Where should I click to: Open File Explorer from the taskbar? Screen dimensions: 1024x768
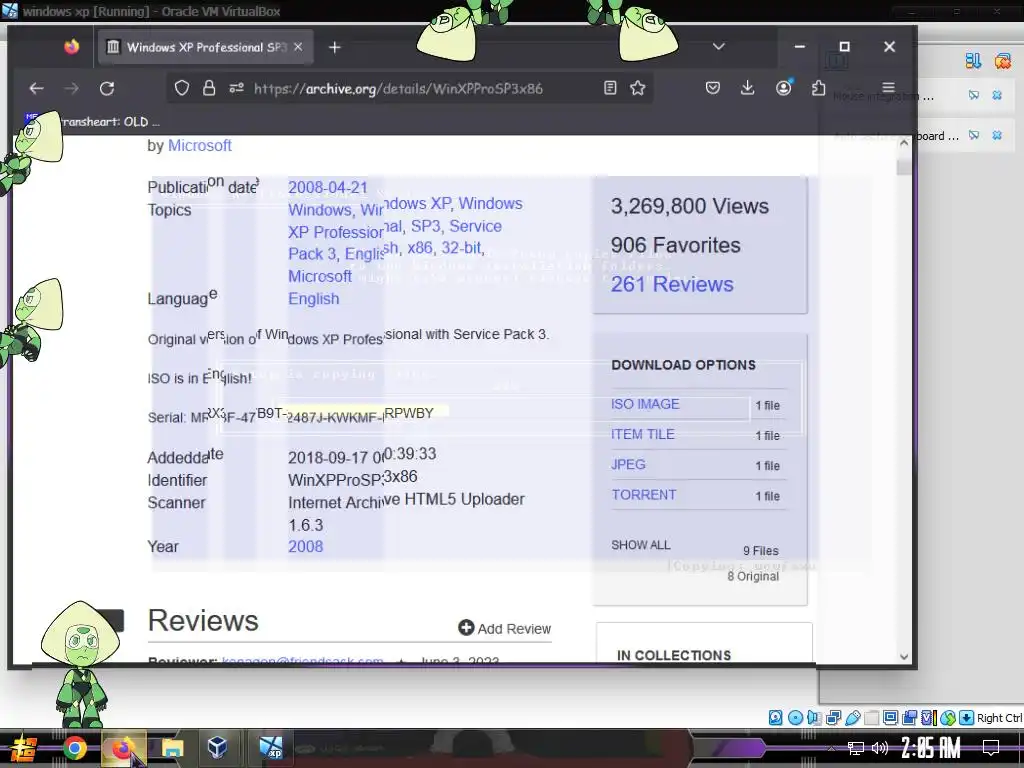pos(172,748)
